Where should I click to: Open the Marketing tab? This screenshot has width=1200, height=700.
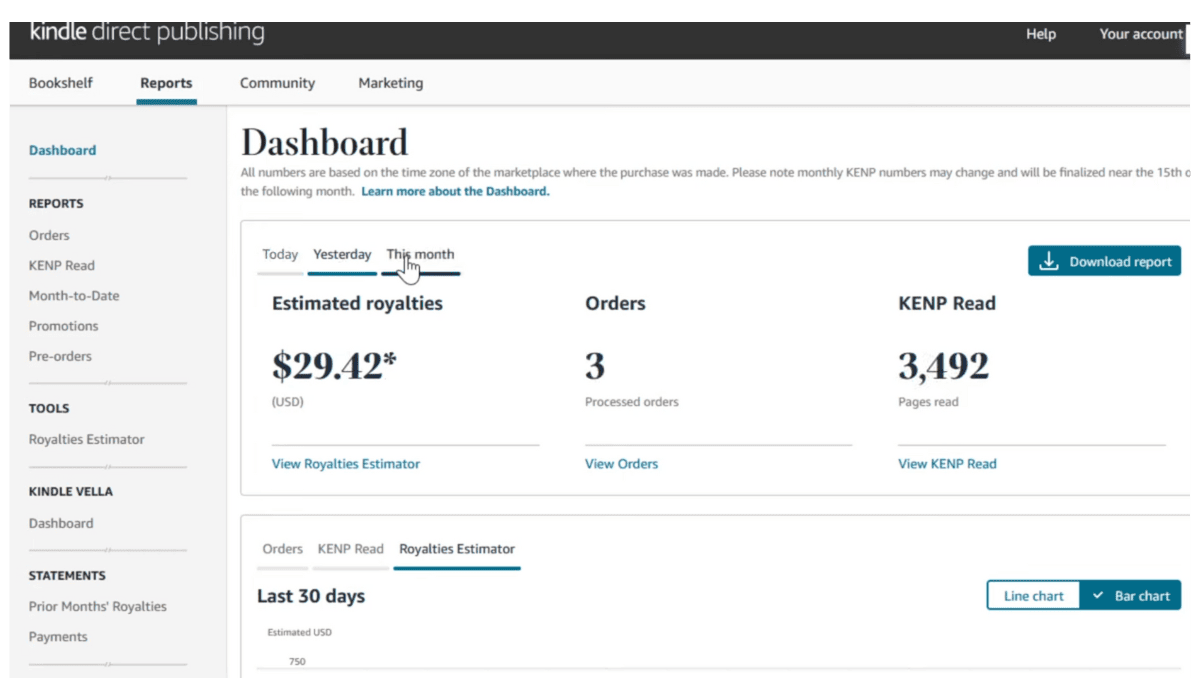[x=390, y=83]
